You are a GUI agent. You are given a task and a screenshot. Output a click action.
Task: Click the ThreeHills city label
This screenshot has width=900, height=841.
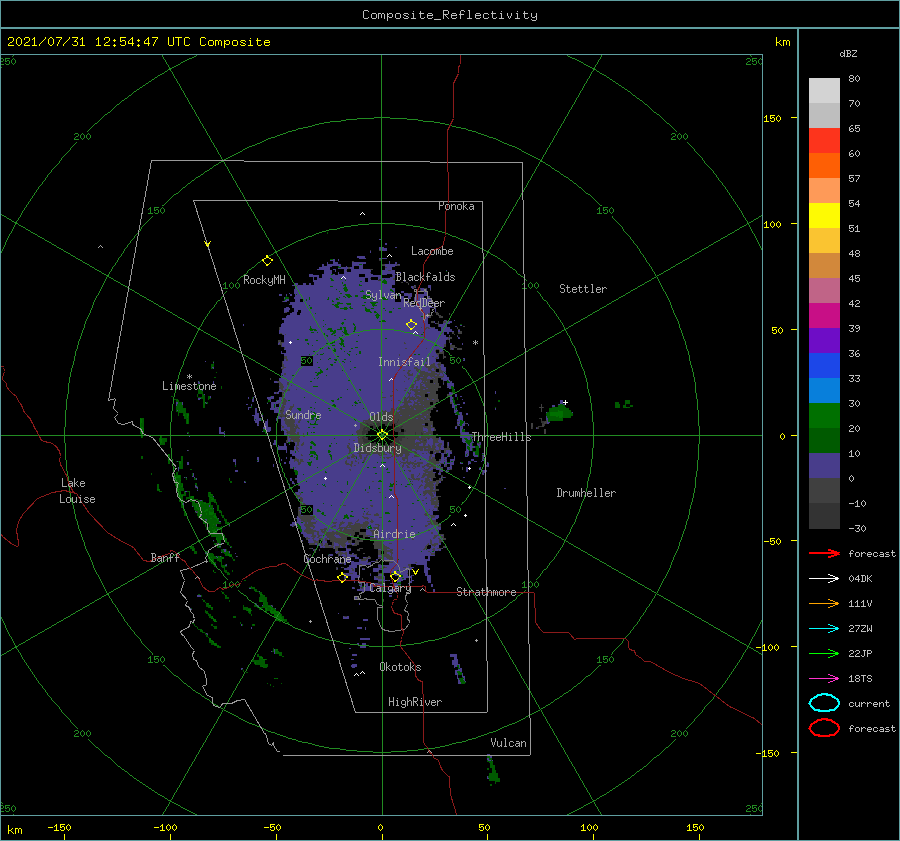501,437
